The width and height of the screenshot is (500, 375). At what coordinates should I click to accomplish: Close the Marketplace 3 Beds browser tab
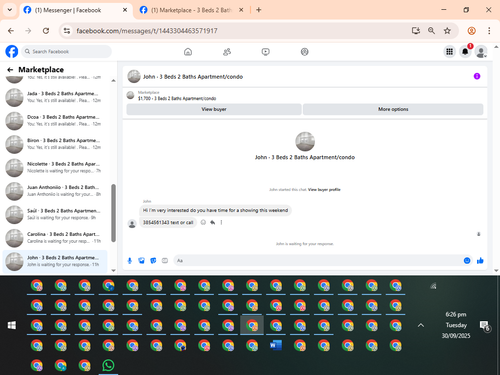(x=241, y=10)
